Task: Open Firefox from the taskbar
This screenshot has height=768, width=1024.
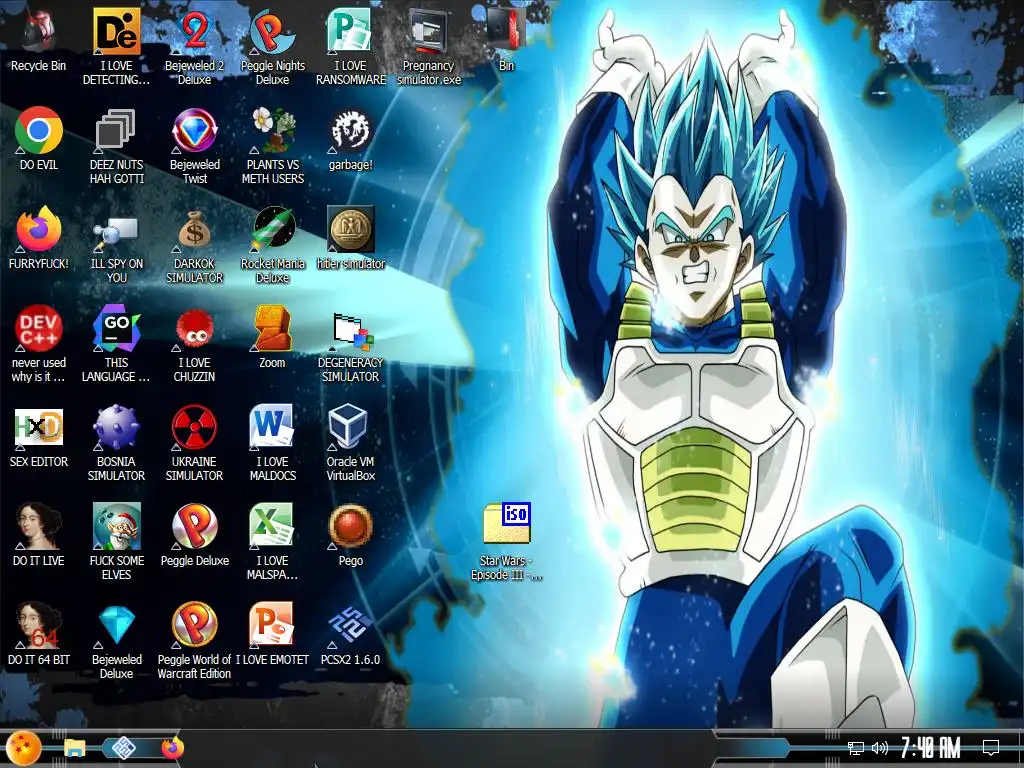Action: coord(172,748)
